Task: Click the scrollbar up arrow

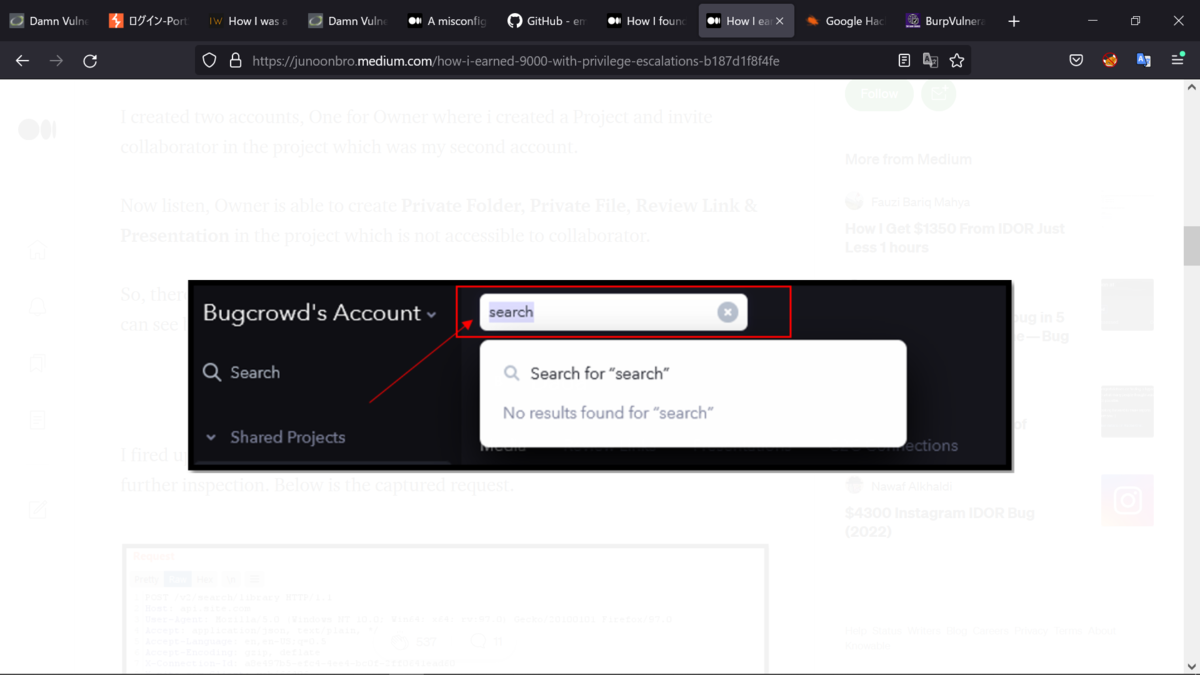Action: [x=1191, y=88]
